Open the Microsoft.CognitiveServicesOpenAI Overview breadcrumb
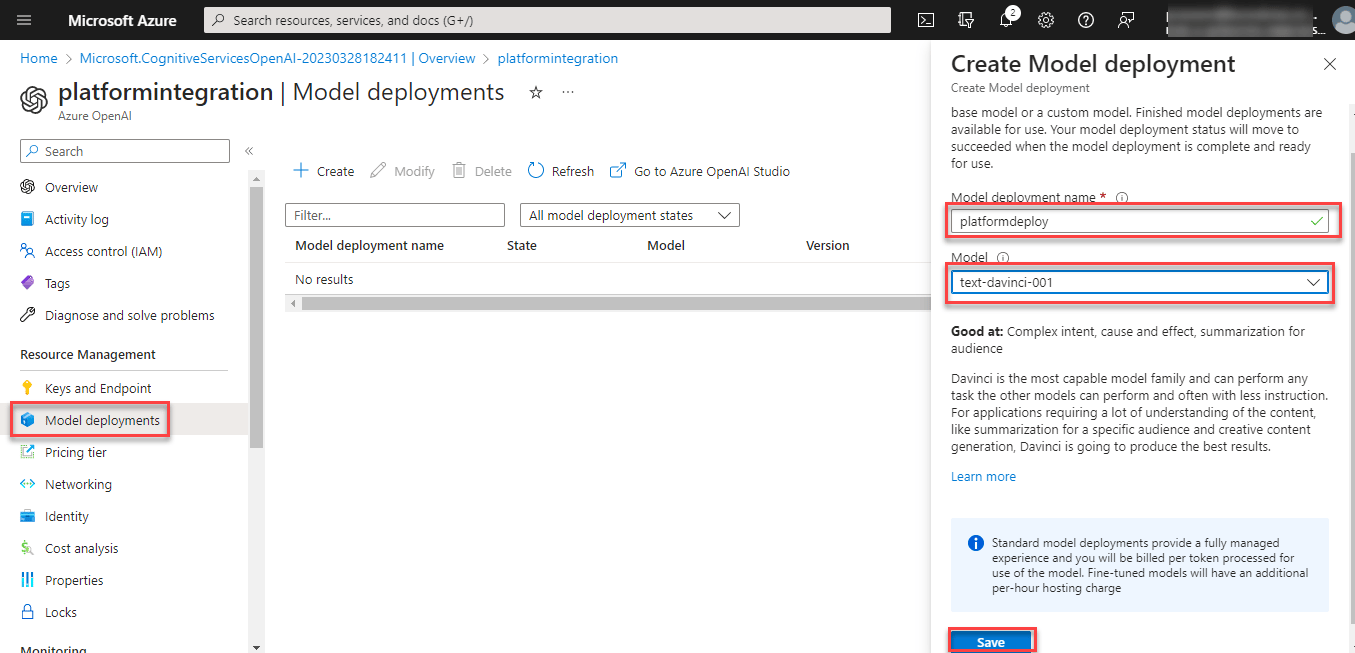 (277, 59)
